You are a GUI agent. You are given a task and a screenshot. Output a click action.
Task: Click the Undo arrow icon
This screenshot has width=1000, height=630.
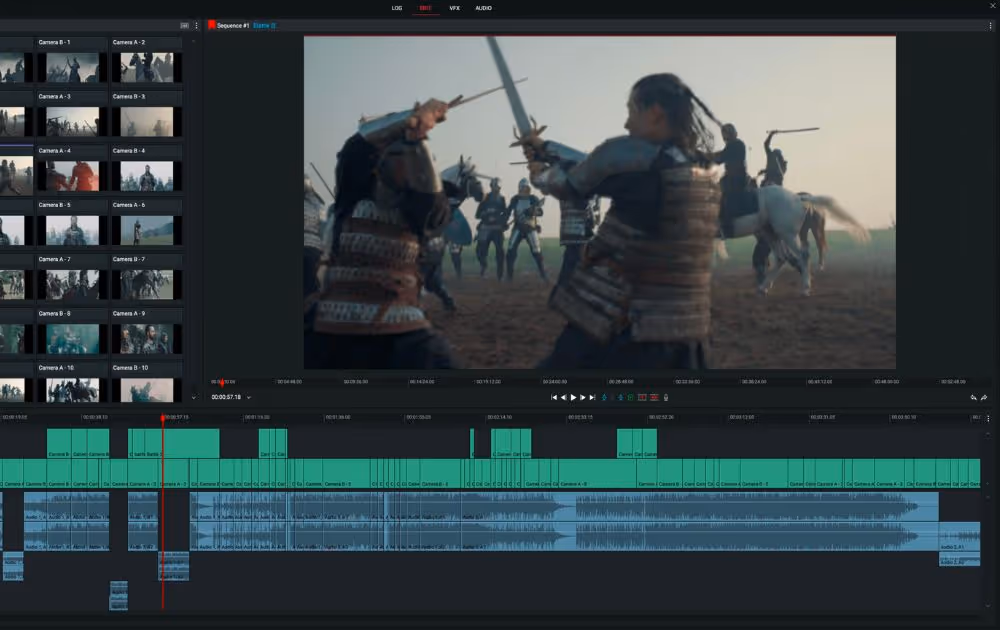[x=973, y=397]
